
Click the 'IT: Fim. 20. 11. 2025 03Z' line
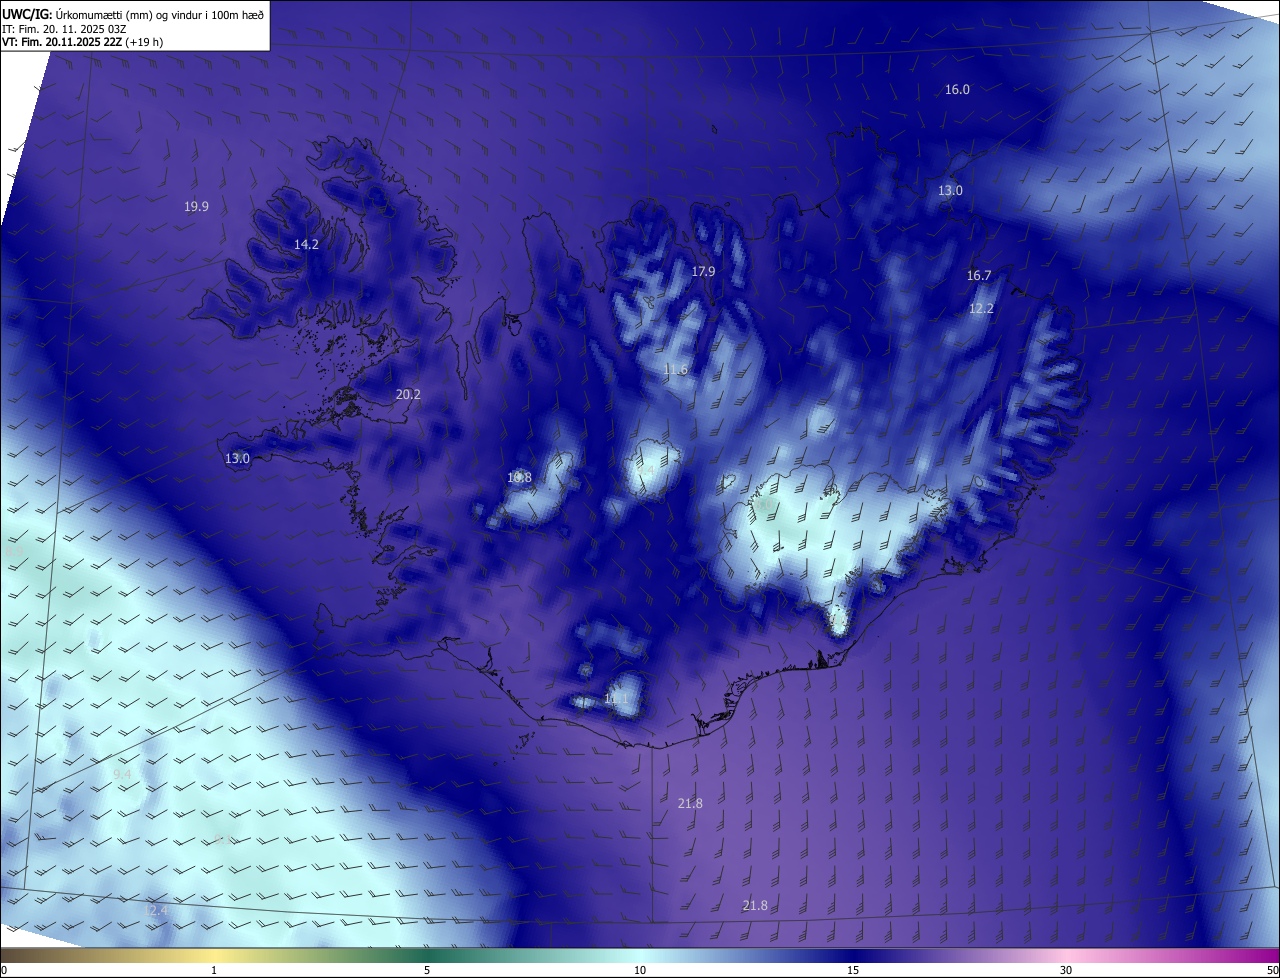tap(64, 28)
